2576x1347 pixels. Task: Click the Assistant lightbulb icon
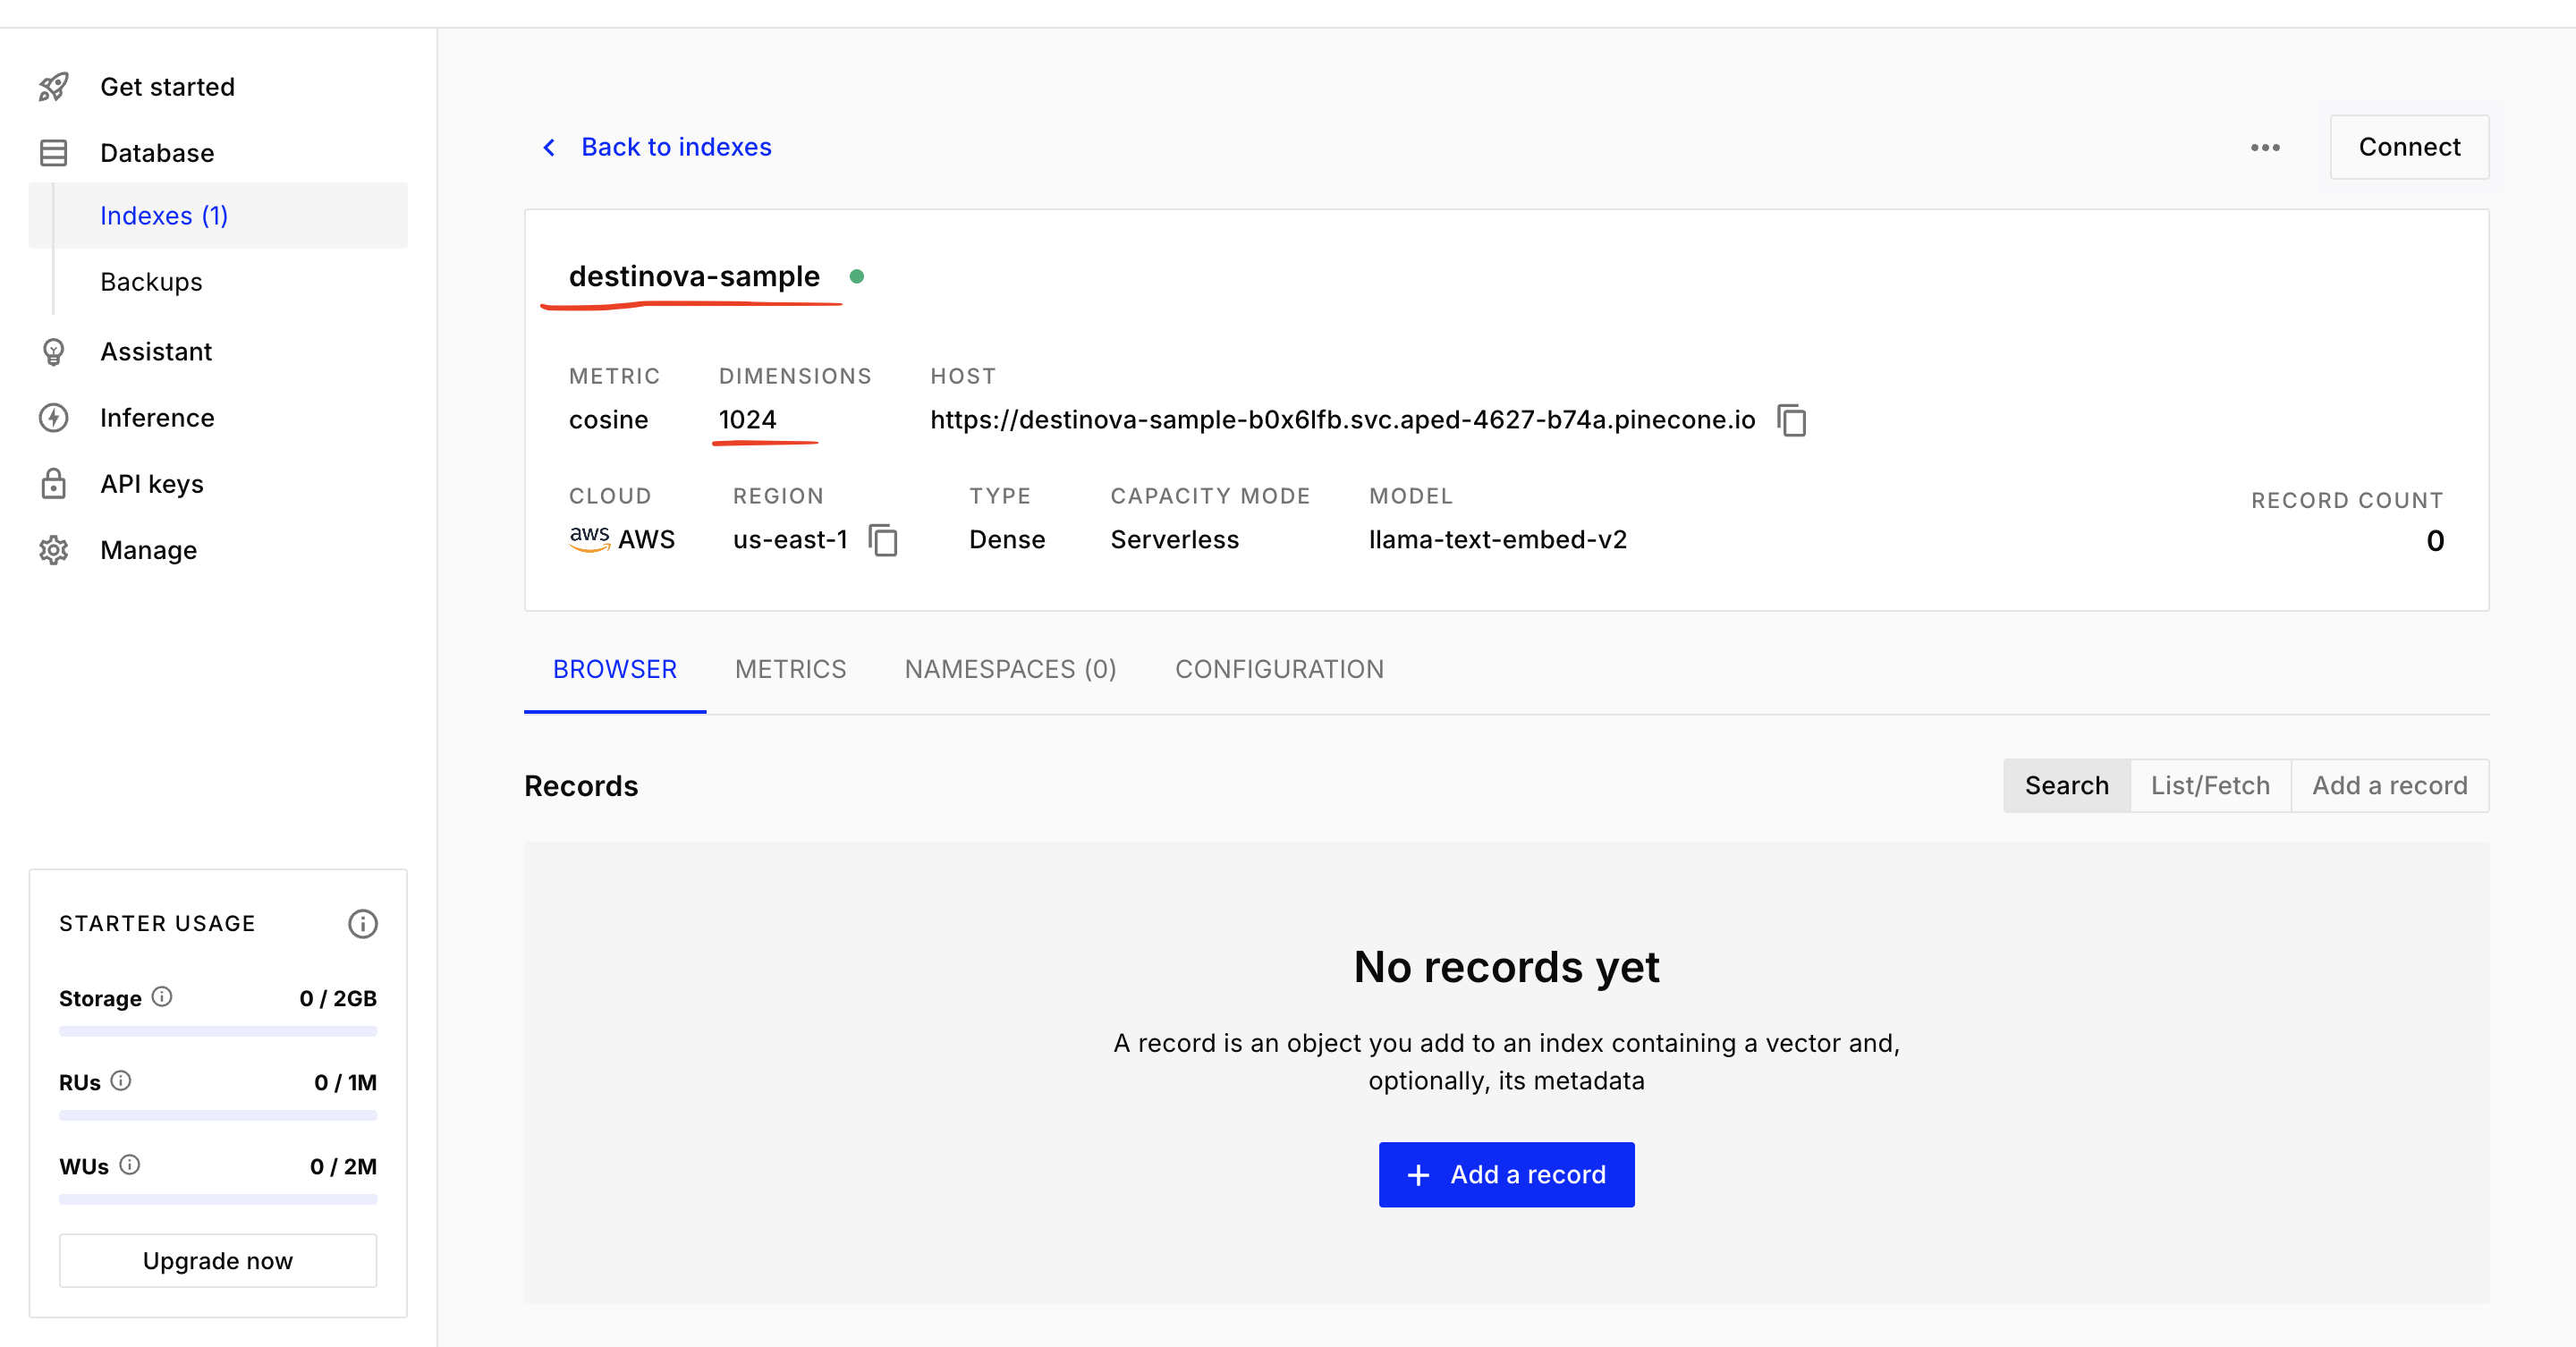coord(54,352)
